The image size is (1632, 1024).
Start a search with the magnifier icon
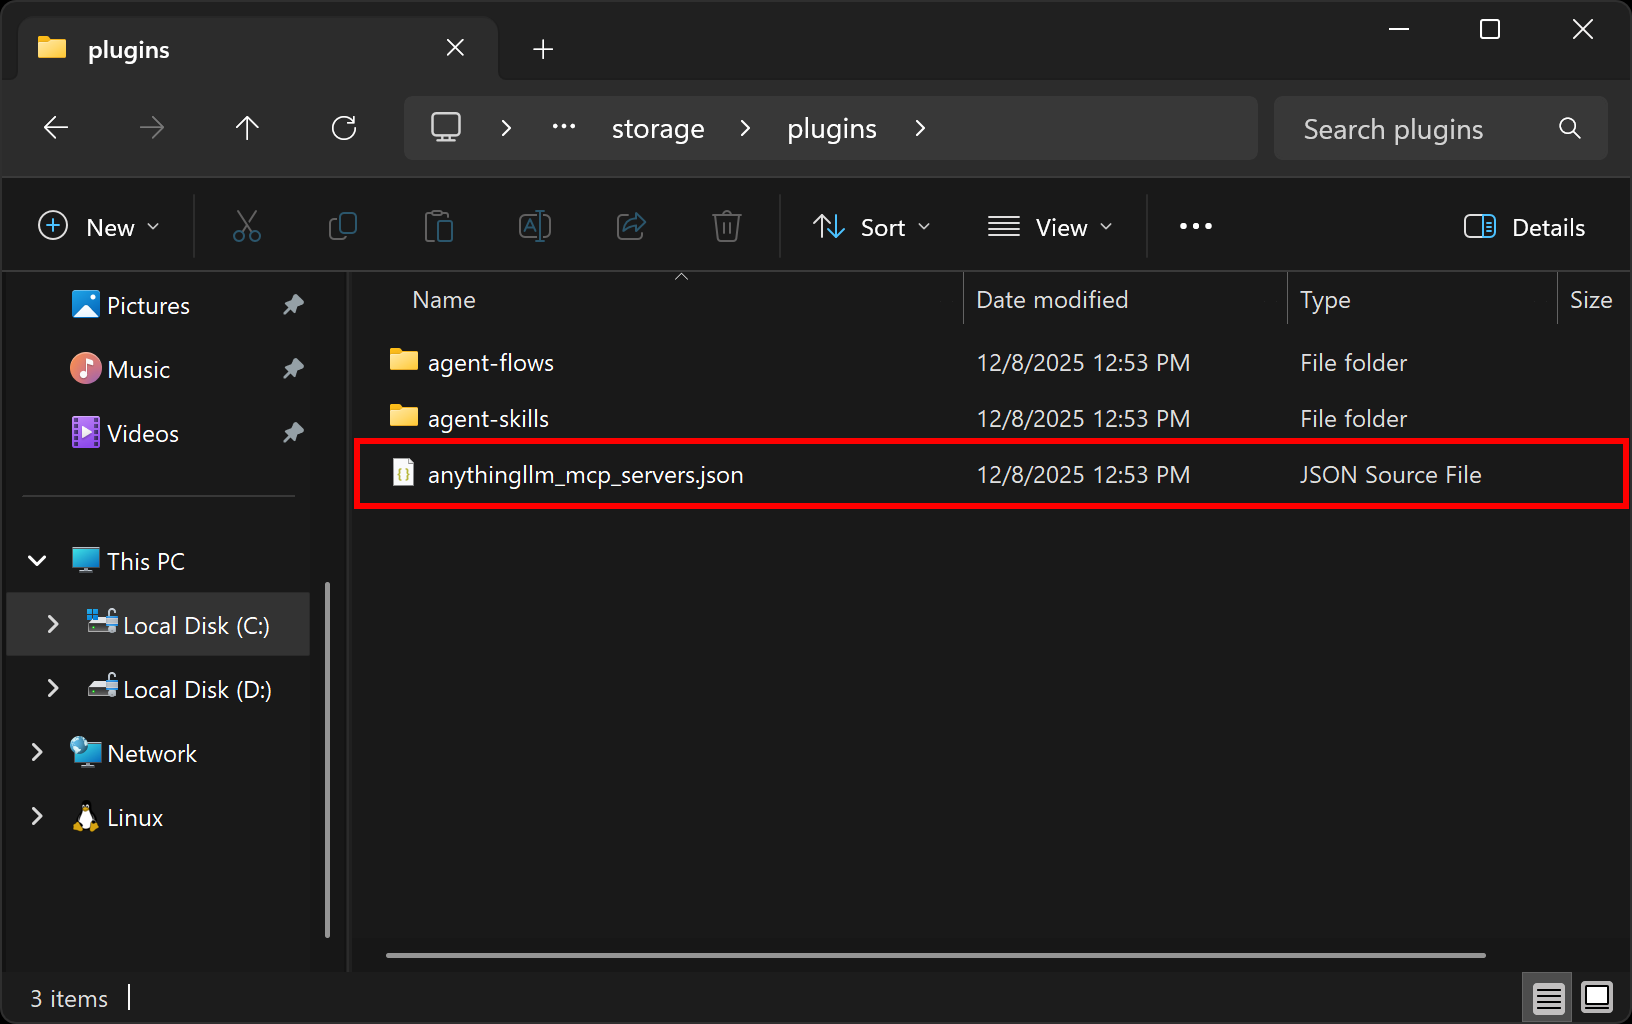click(1568, 128)
